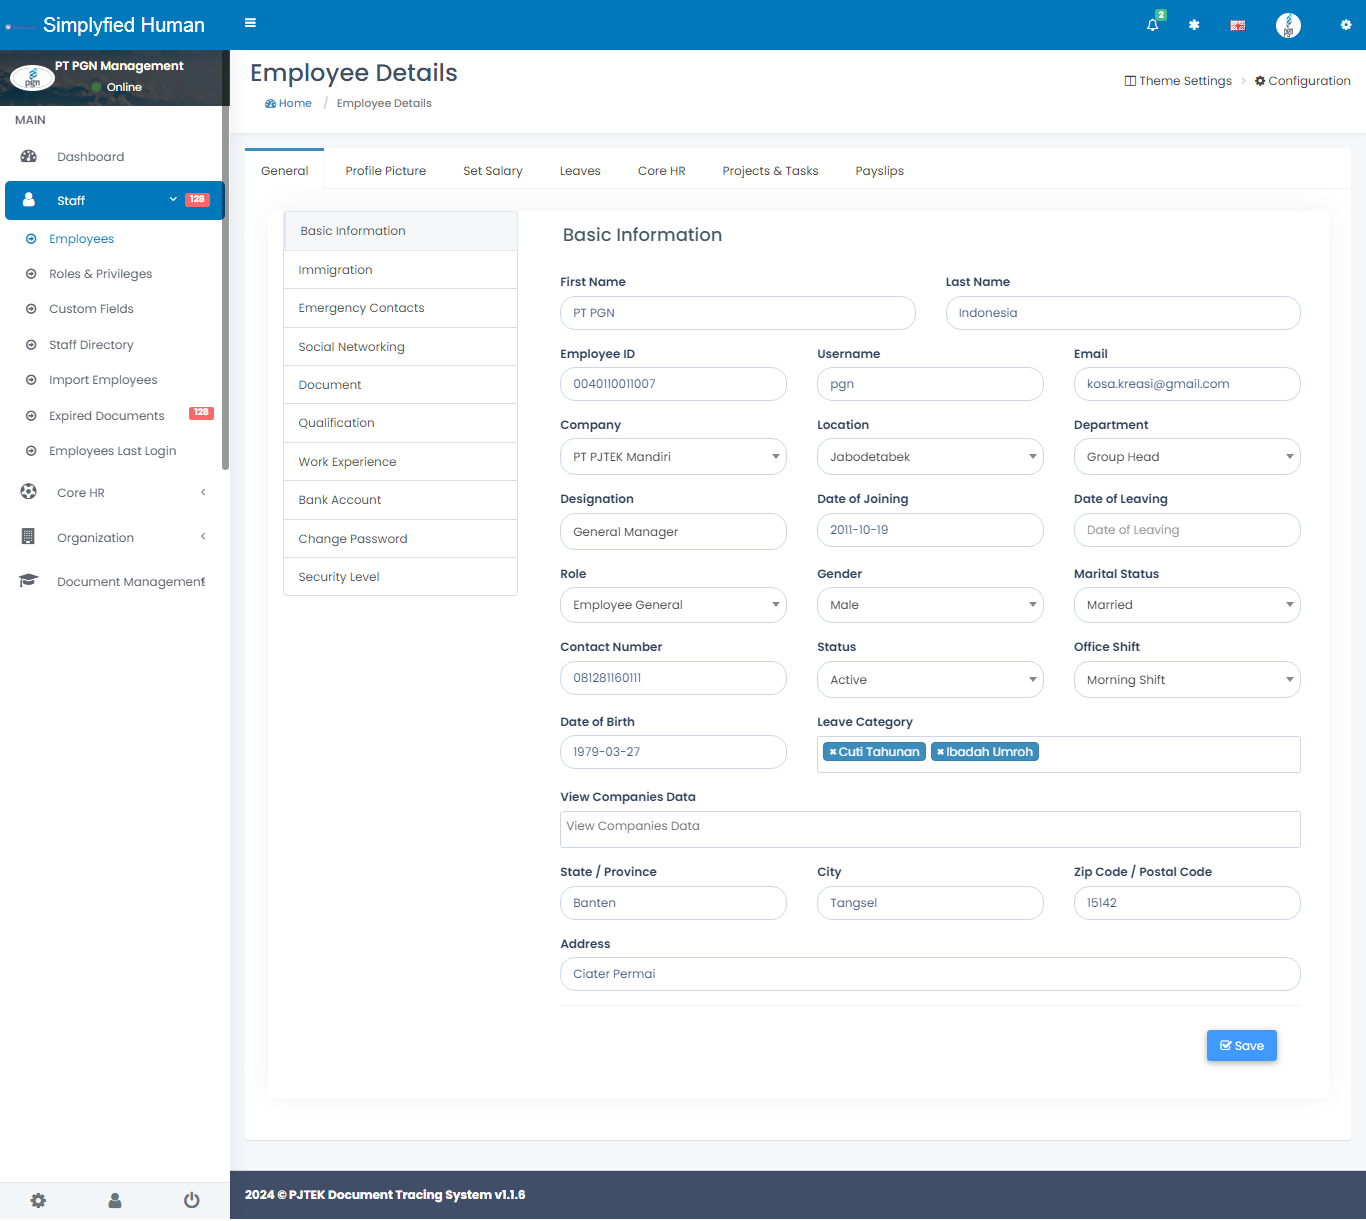This screenshot has height=1221, width=1366.
Task: Click the user profile avatar in header
Action: point(1288,25)
